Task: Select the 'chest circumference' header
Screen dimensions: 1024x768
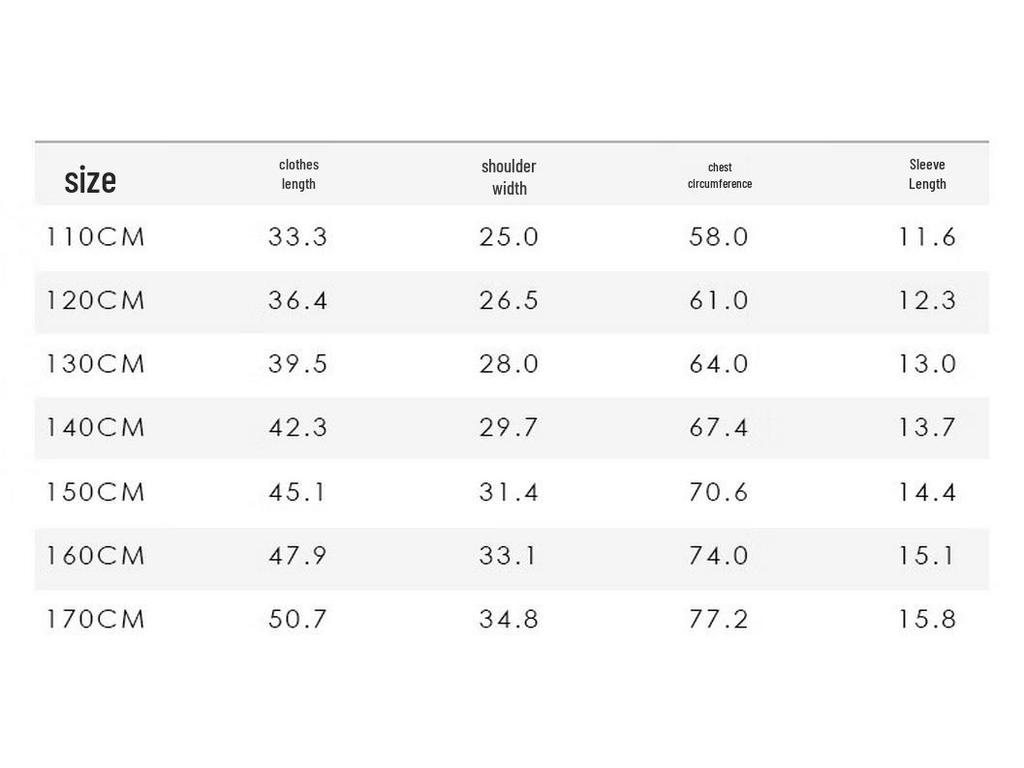Action: [720, 176]
